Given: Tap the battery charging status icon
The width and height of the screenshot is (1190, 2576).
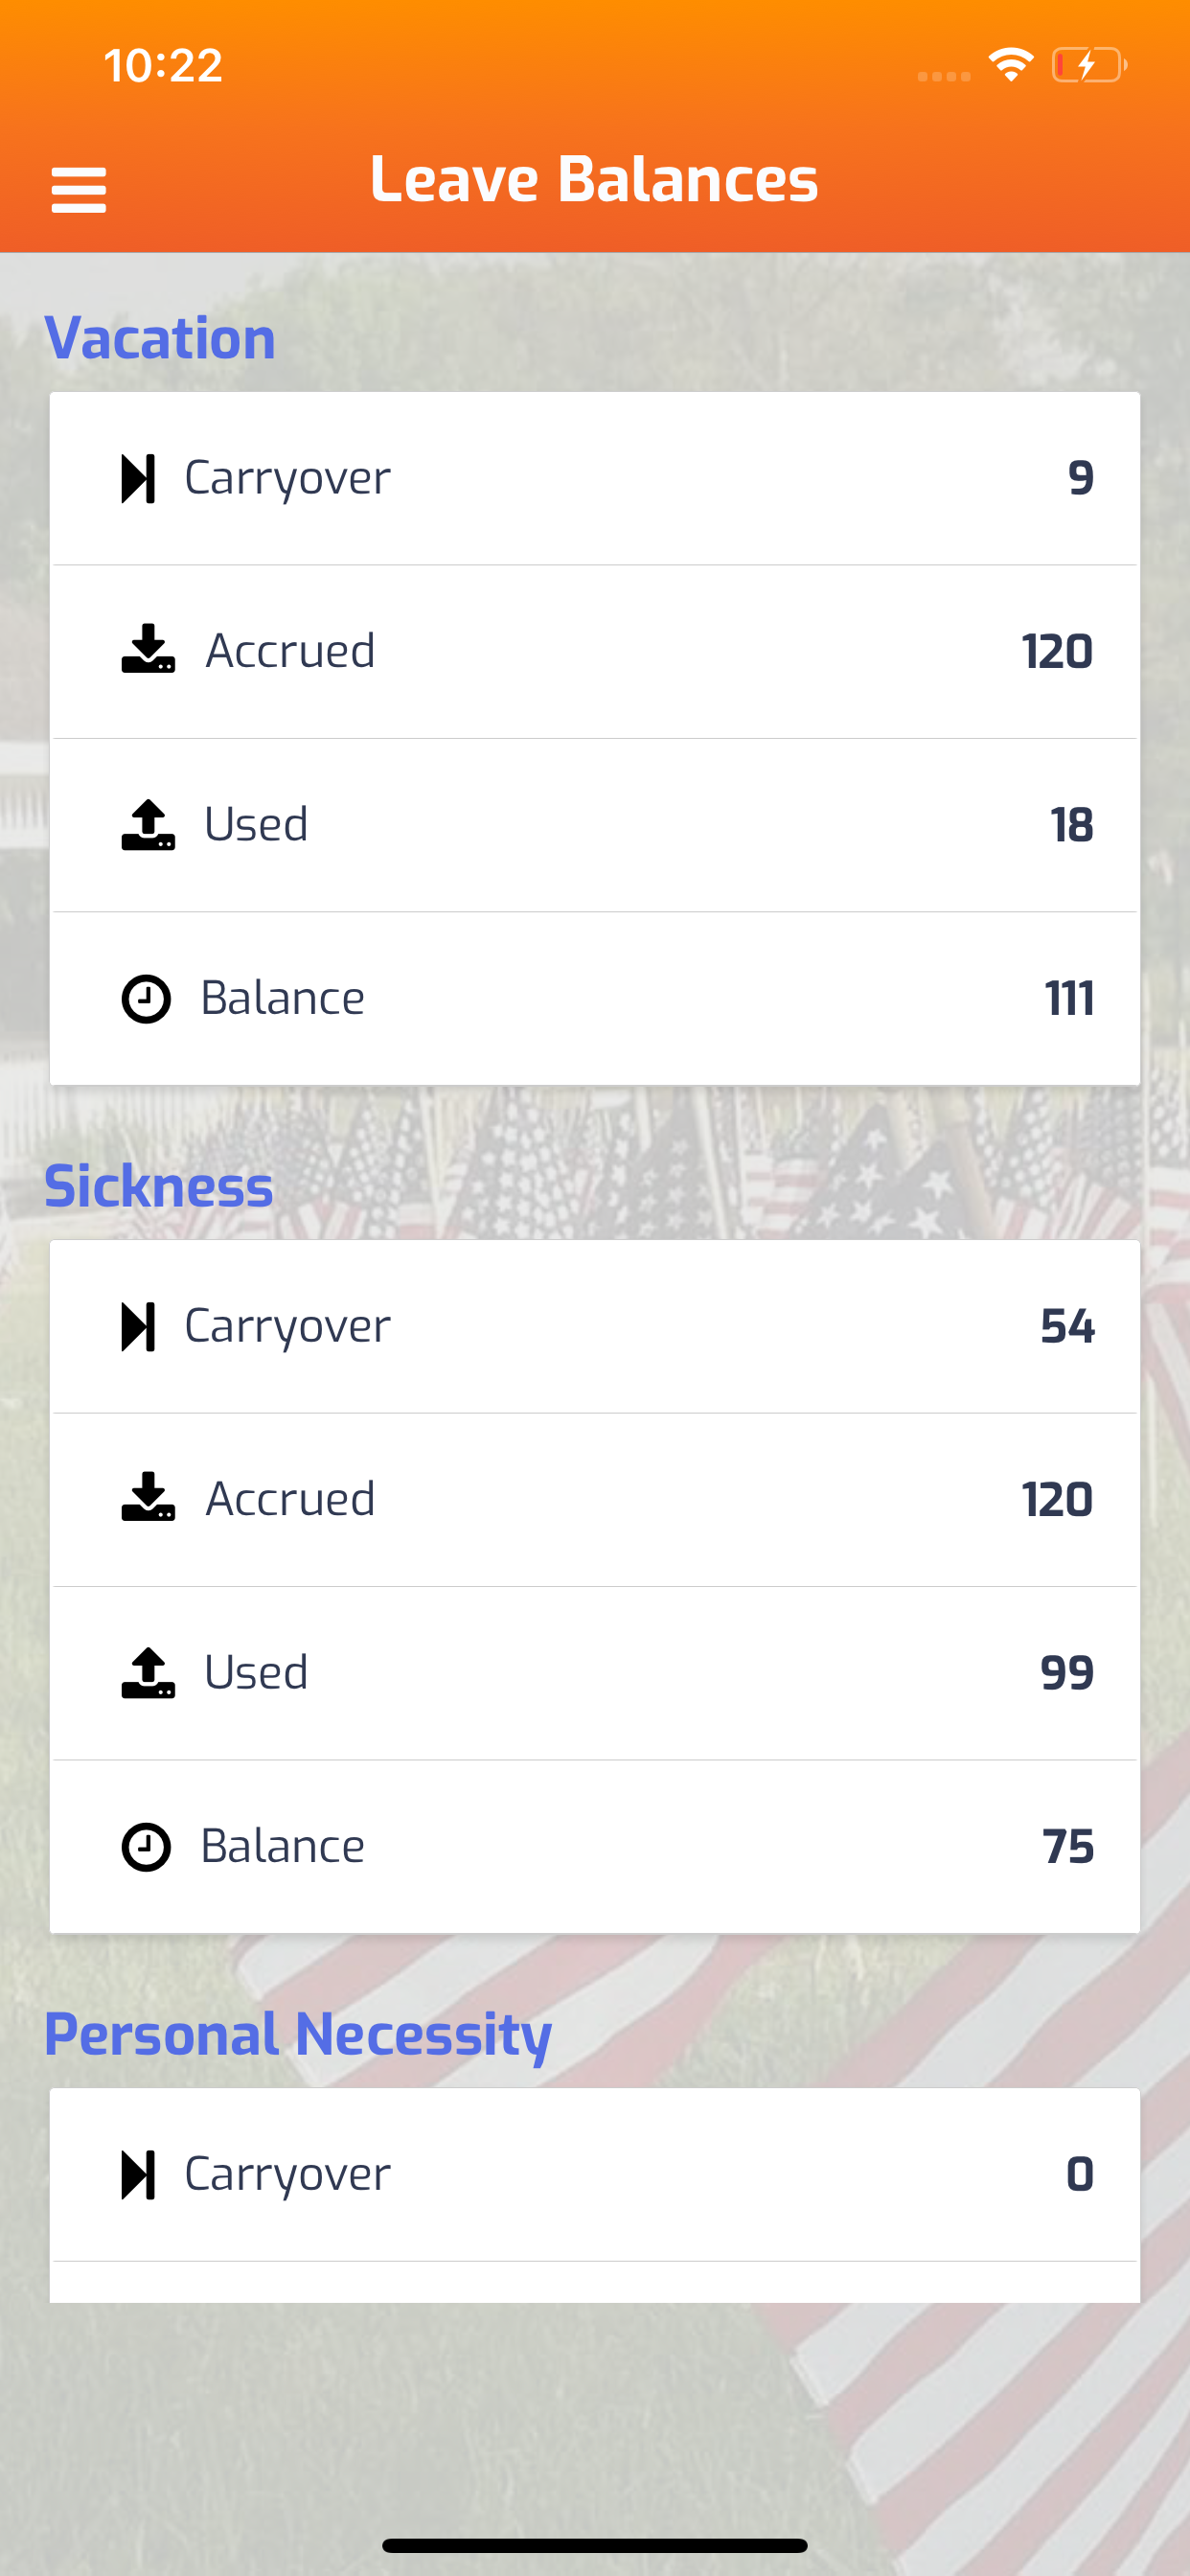Looking at the screenshot, I should point(1089,66).
